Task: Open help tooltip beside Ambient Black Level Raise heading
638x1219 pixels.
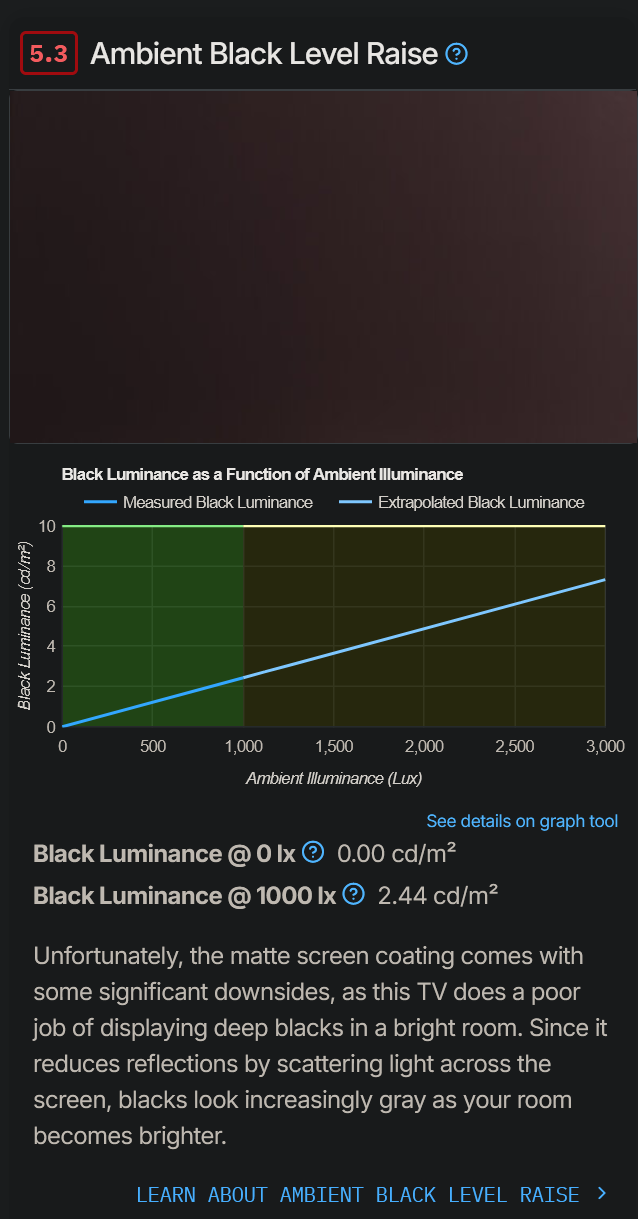Action: 456,53
